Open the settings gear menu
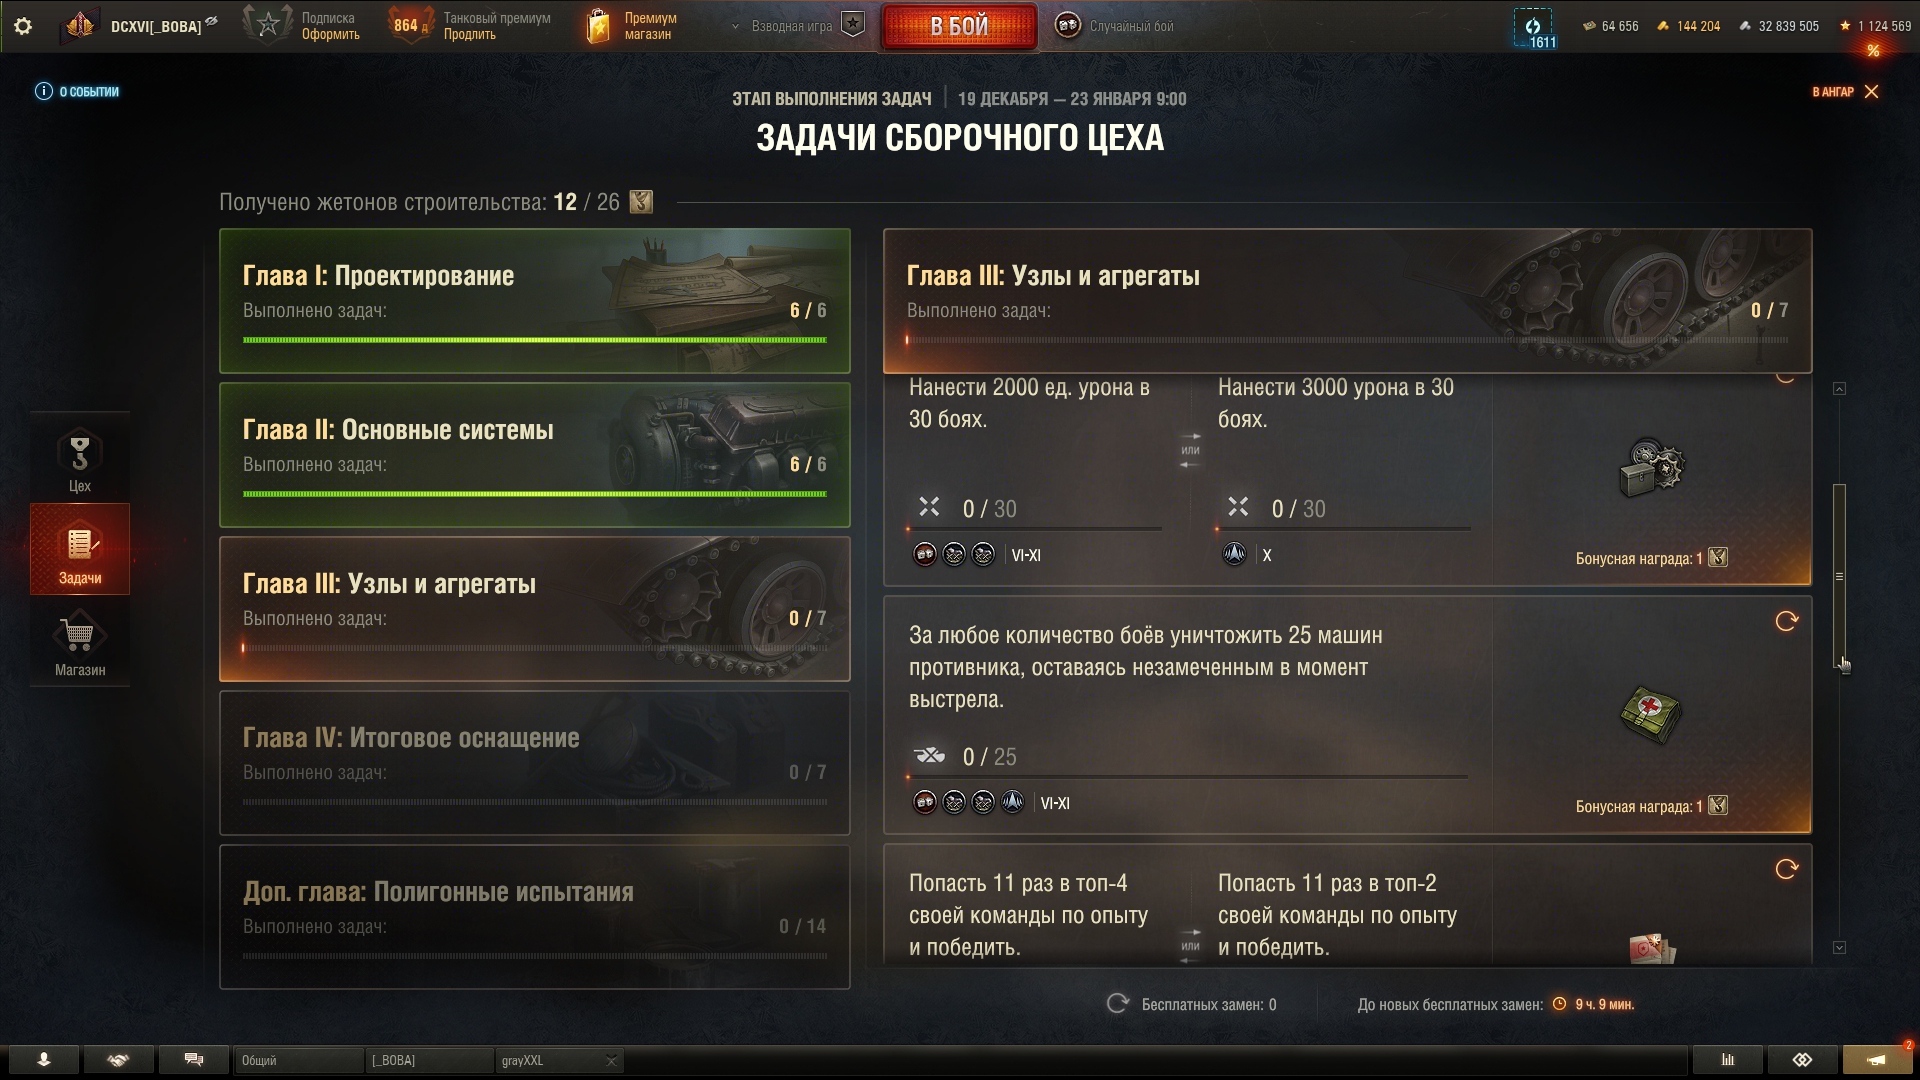 (23, 26)
